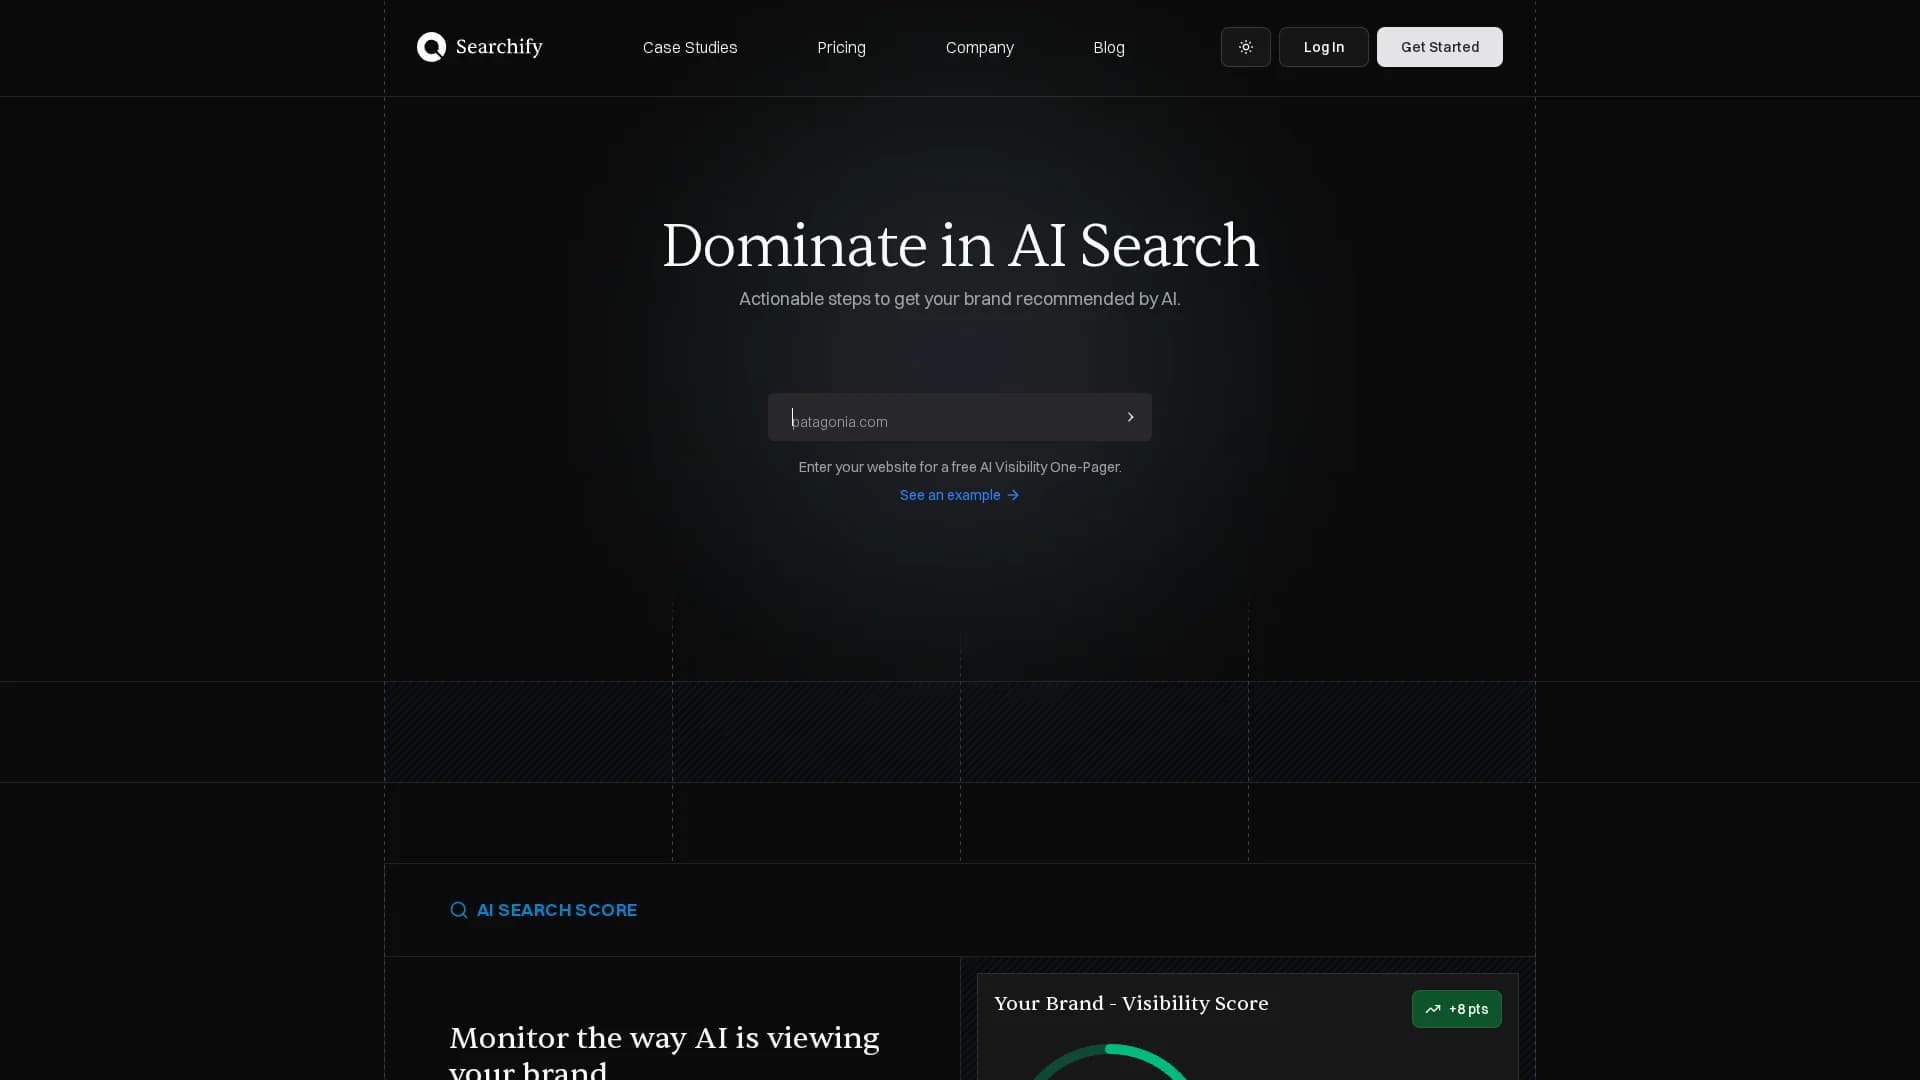Click the Searchify brand name text

[499, 47]
